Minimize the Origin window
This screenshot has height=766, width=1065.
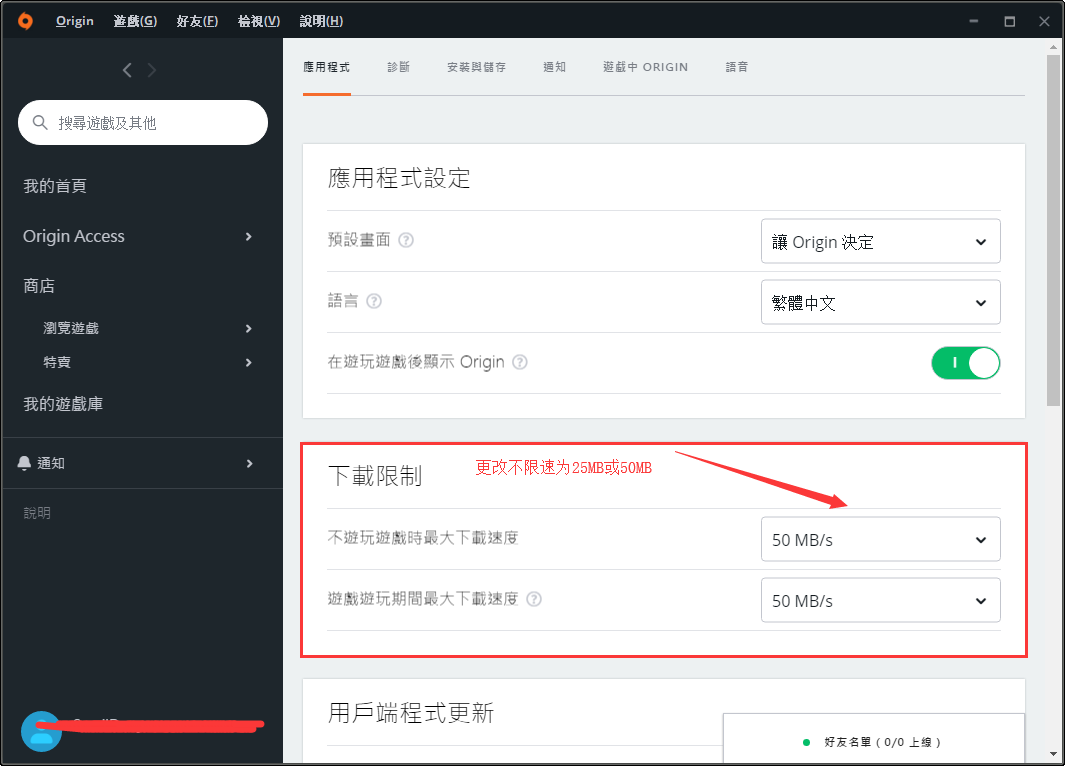tap(974, 21)
